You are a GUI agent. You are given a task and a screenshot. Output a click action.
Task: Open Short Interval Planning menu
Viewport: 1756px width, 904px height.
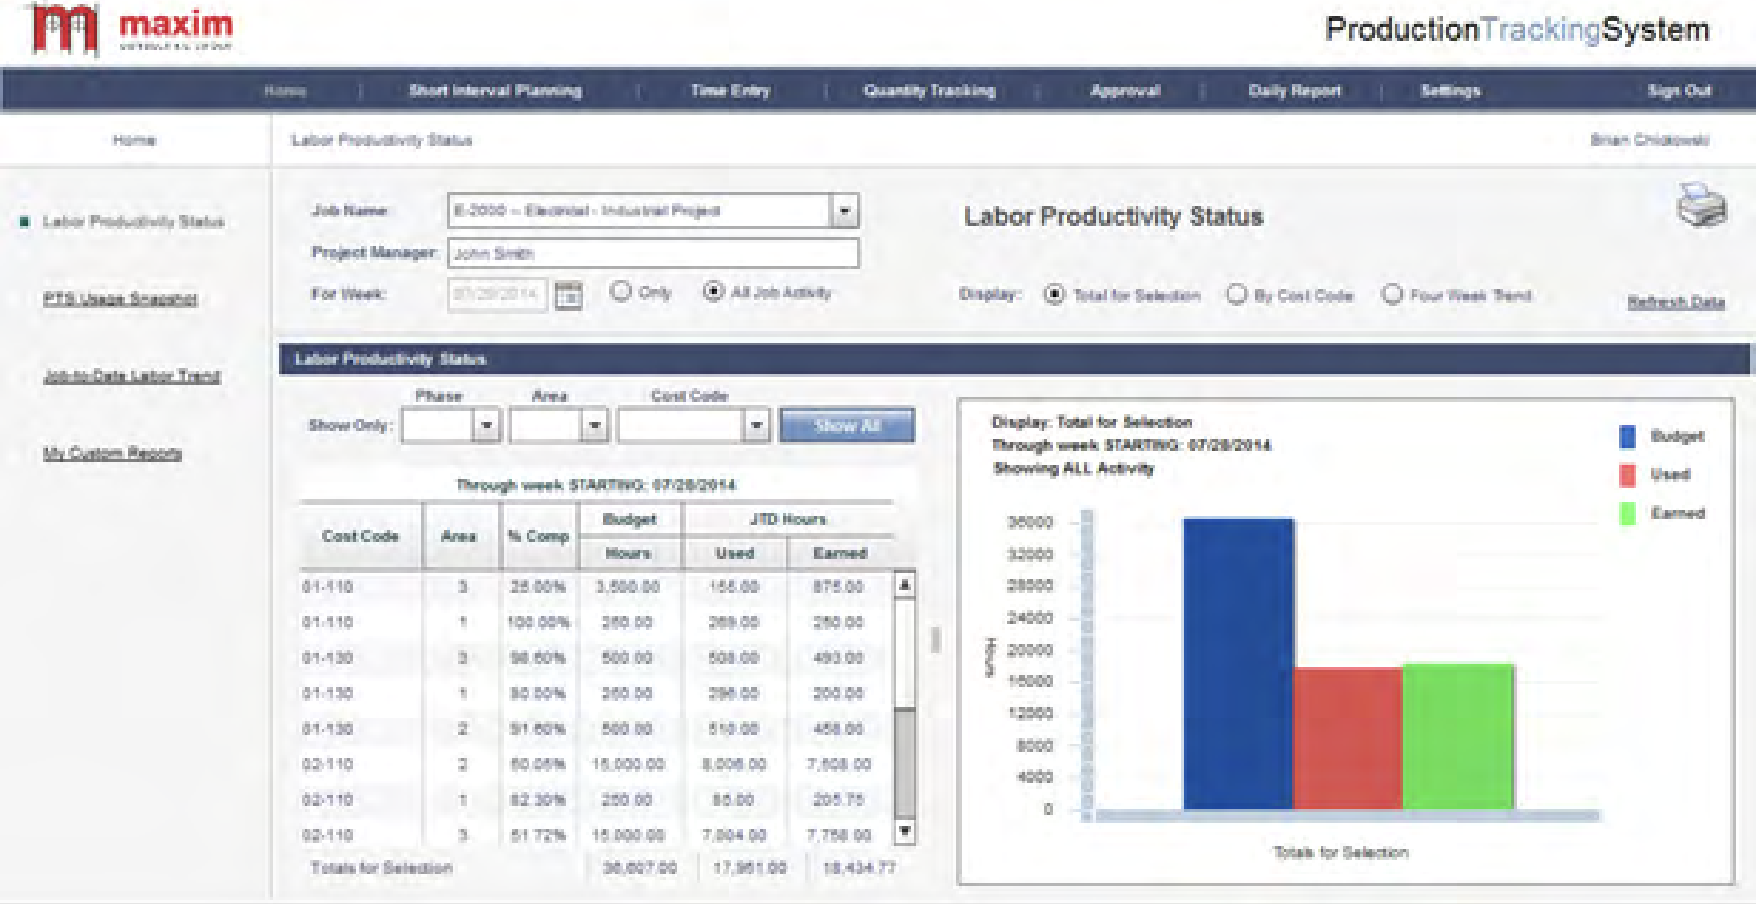coord(495,91)
